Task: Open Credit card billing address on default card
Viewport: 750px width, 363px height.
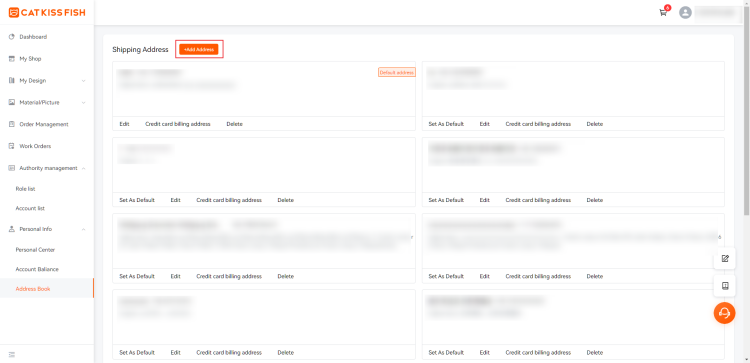Action: pos(178,124)
